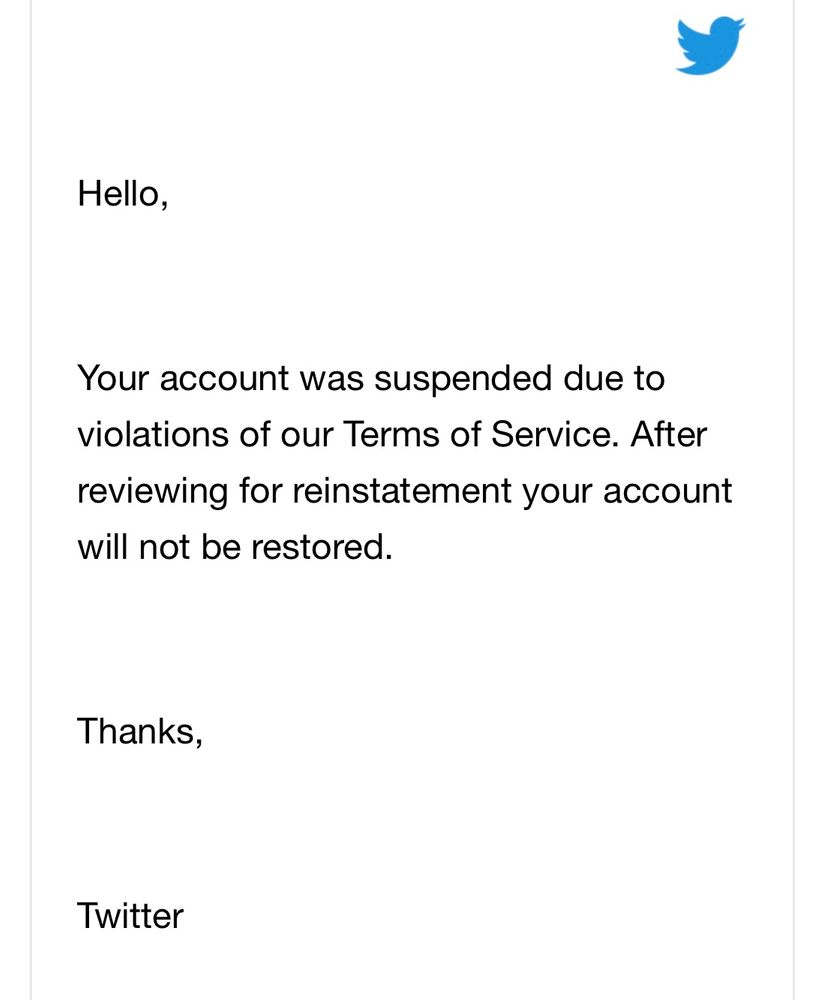815x1000 pixels.
Task: Click the word "reinstatement" in the email
Action: [402, 491]
